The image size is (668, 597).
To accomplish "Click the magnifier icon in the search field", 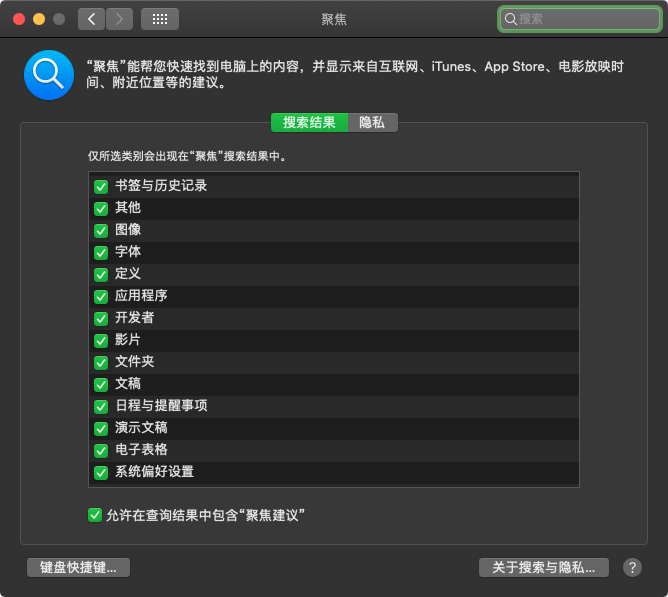I will [x=510, y=19].
